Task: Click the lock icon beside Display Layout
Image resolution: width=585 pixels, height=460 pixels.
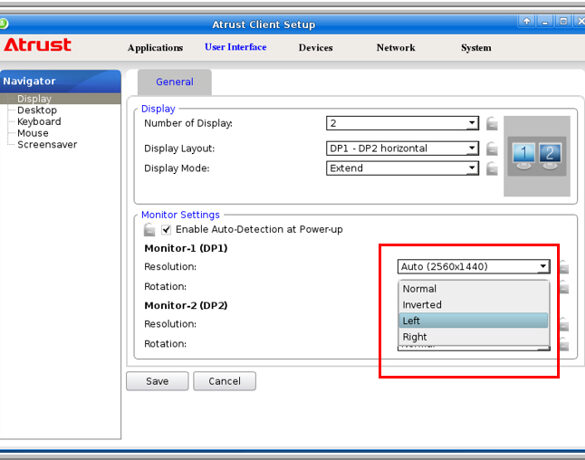Action: (x=492, y=148)
